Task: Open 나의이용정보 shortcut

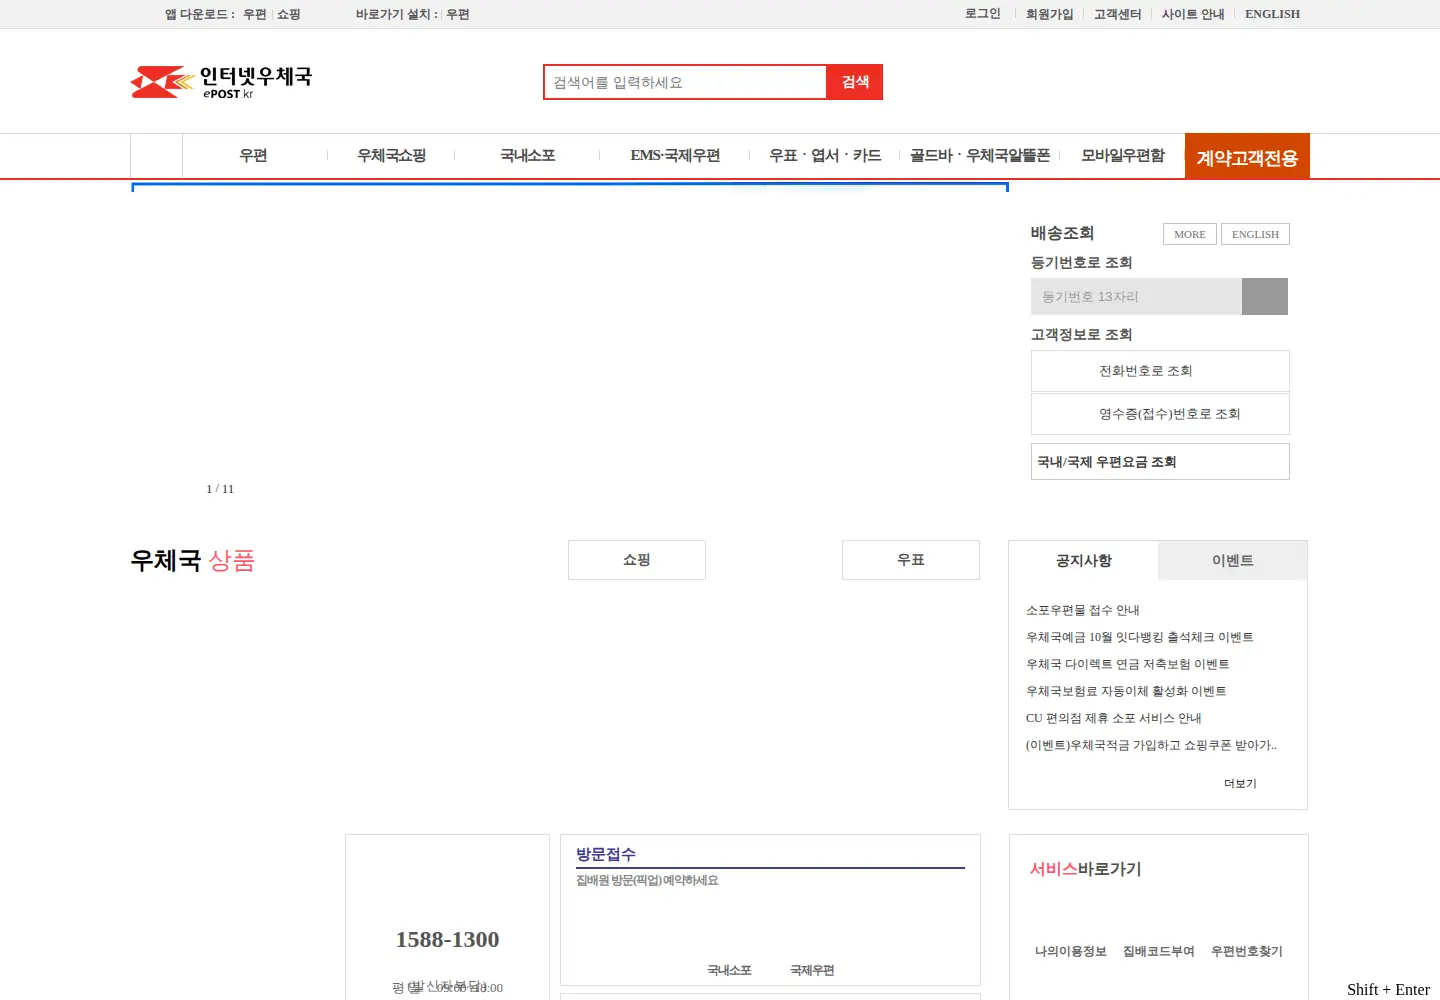Action: [1071, 951]
